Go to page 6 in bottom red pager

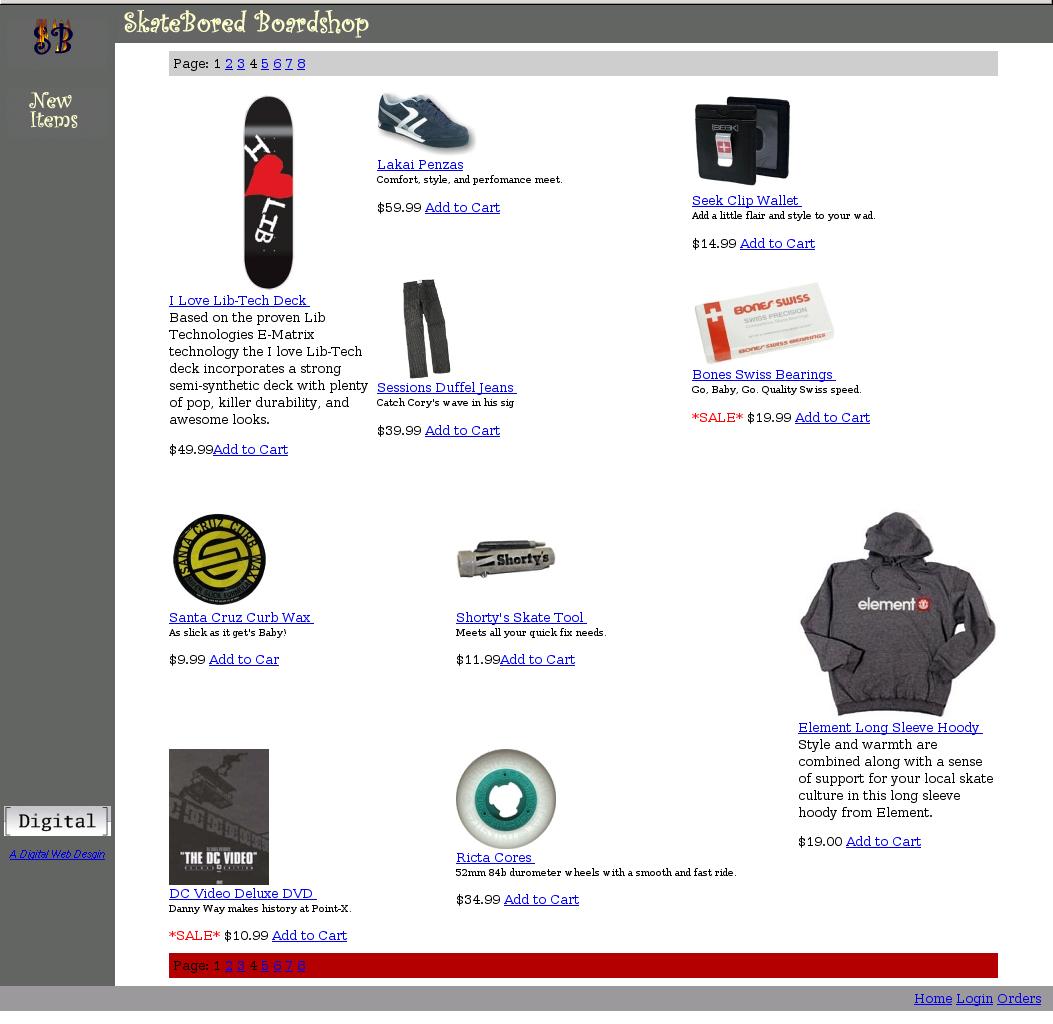(x=277, y=966)
